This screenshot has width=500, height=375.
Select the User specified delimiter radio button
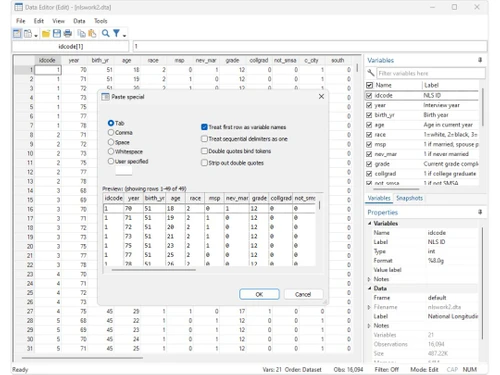click(111, 161)
